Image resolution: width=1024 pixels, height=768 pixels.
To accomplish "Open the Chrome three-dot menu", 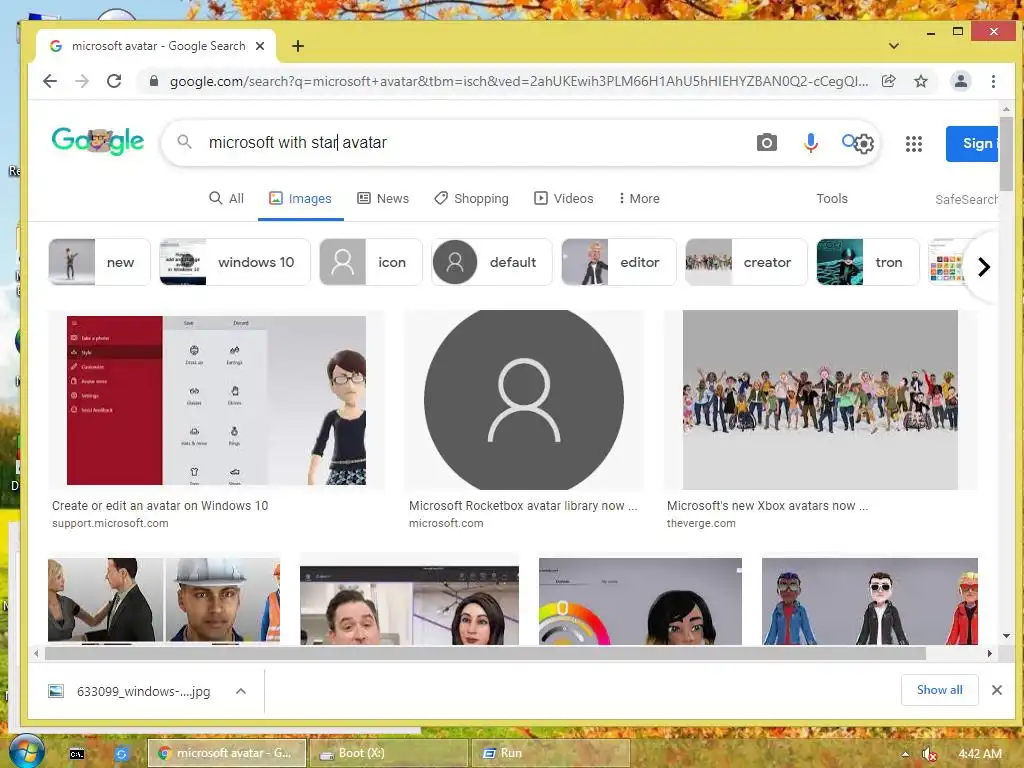I will pos(993,81).
